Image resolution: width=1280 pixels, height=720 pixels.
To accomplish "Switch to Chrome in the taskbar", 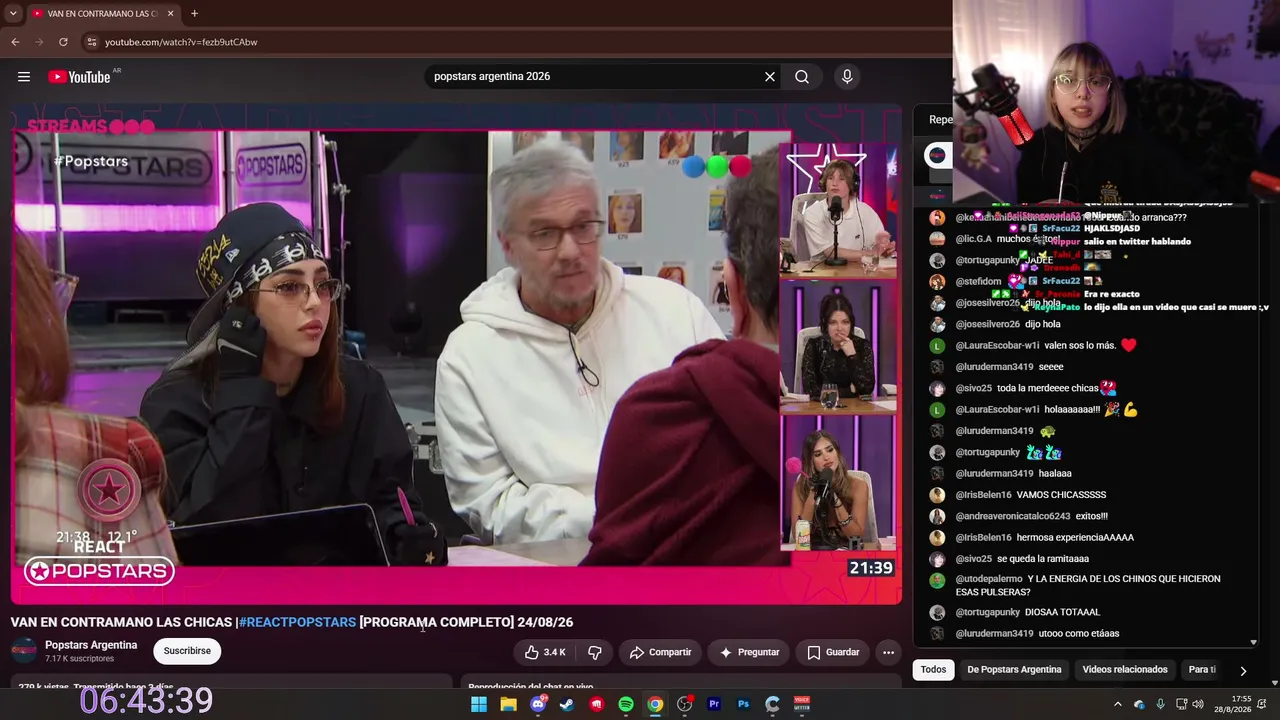I will click(655, 704).
